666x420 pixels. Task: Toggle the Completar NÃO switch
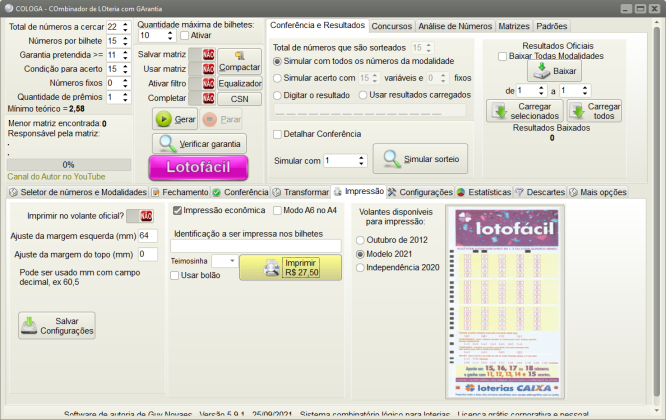(x=202, y=98)
